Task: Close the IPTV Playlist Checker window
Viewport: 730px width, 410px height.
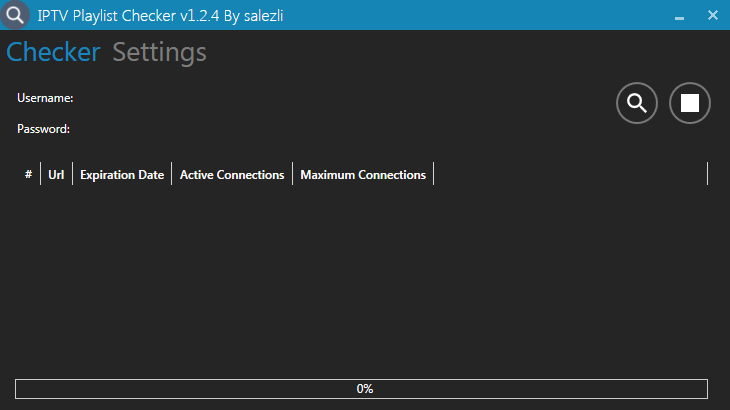Action: point(713,15)
